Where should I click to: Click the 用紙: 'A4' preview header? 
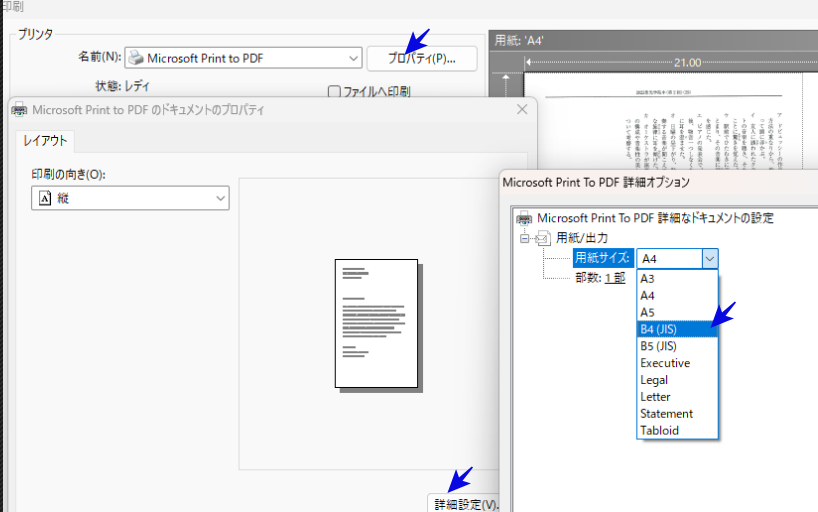[x=519, y=40]
